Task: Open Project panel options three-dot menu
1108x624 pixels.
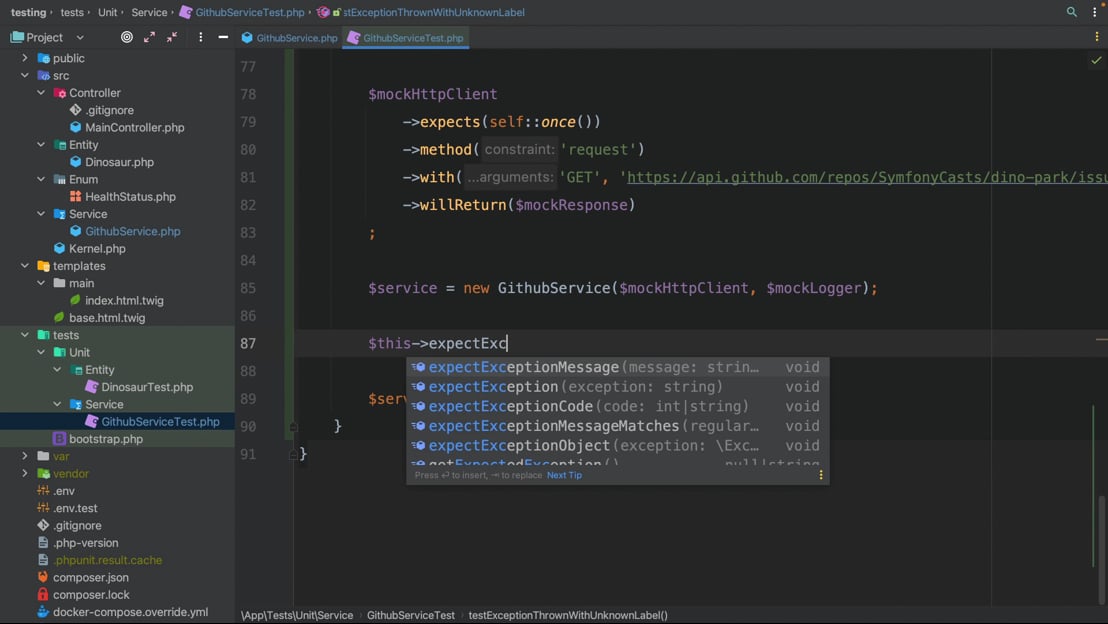Action: [200, 37]
